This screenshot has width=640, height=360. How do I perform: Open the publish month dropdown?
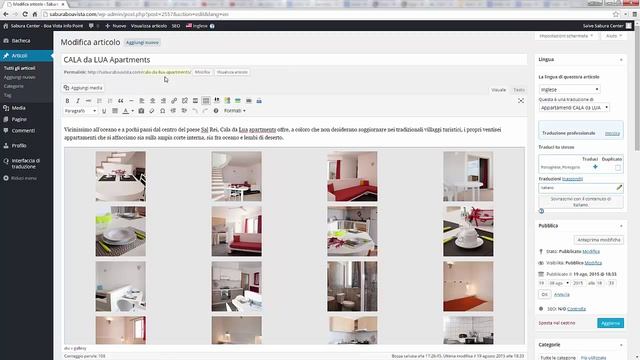pyautogui.click(x=559, y=283)
